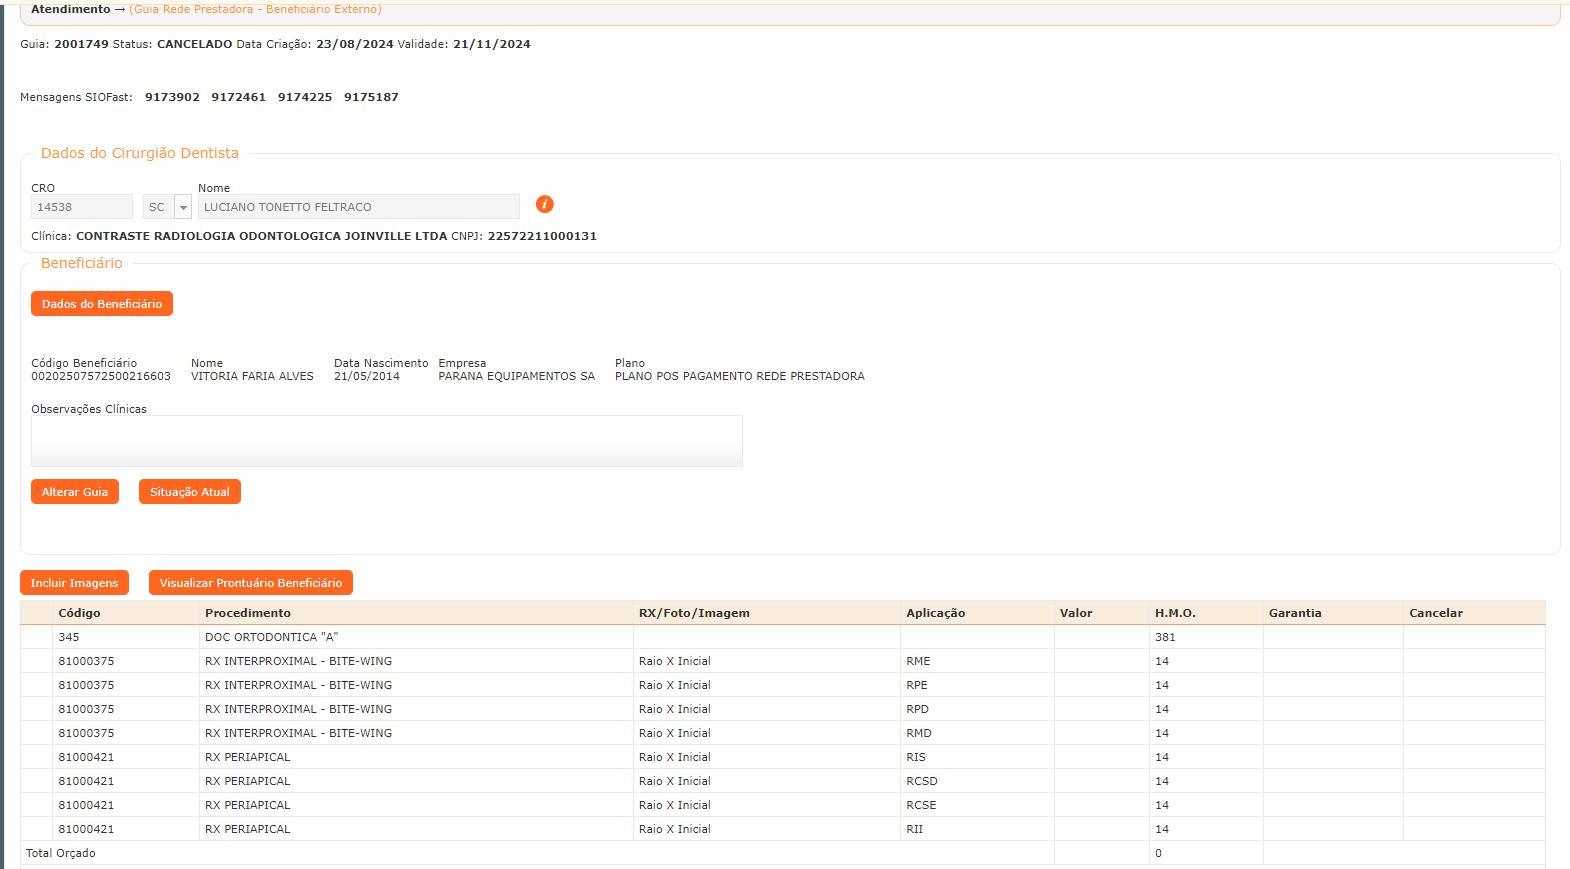1570x869 pixels.
Task: Open SIOFast message 9174225
Action: pos(305,97)
